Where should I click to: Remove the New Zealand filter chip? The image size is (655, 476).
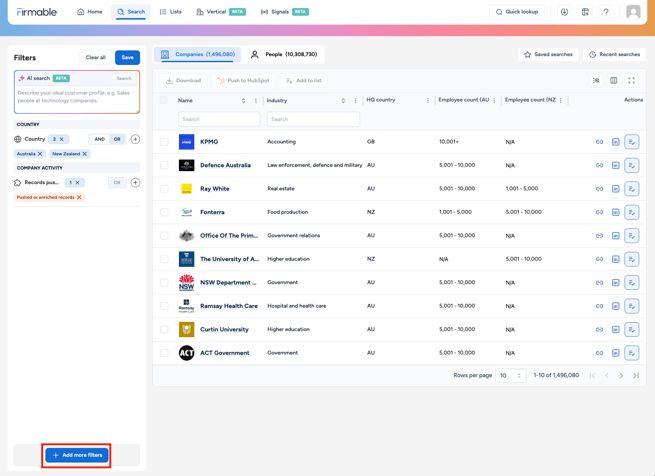85,154
